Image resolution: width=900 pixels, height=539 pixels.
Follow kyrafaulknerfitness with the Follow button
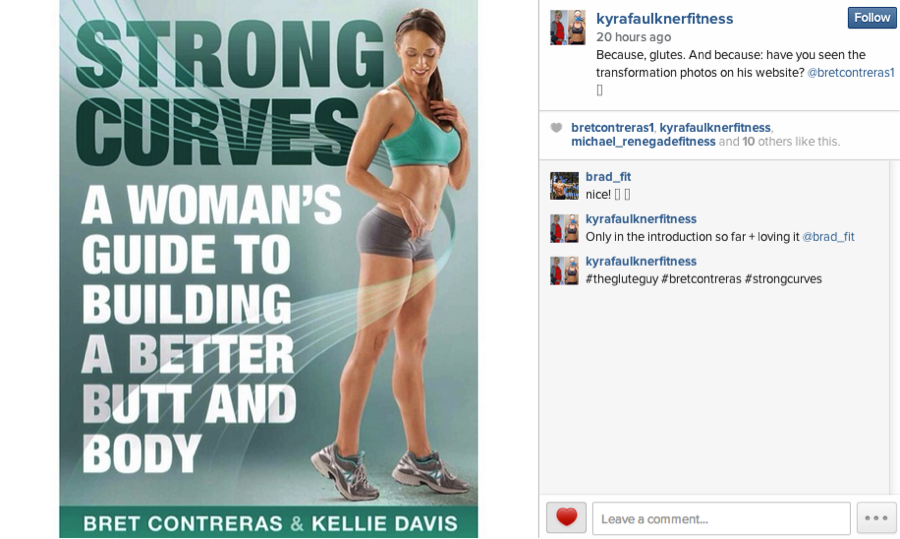[871, 18]
